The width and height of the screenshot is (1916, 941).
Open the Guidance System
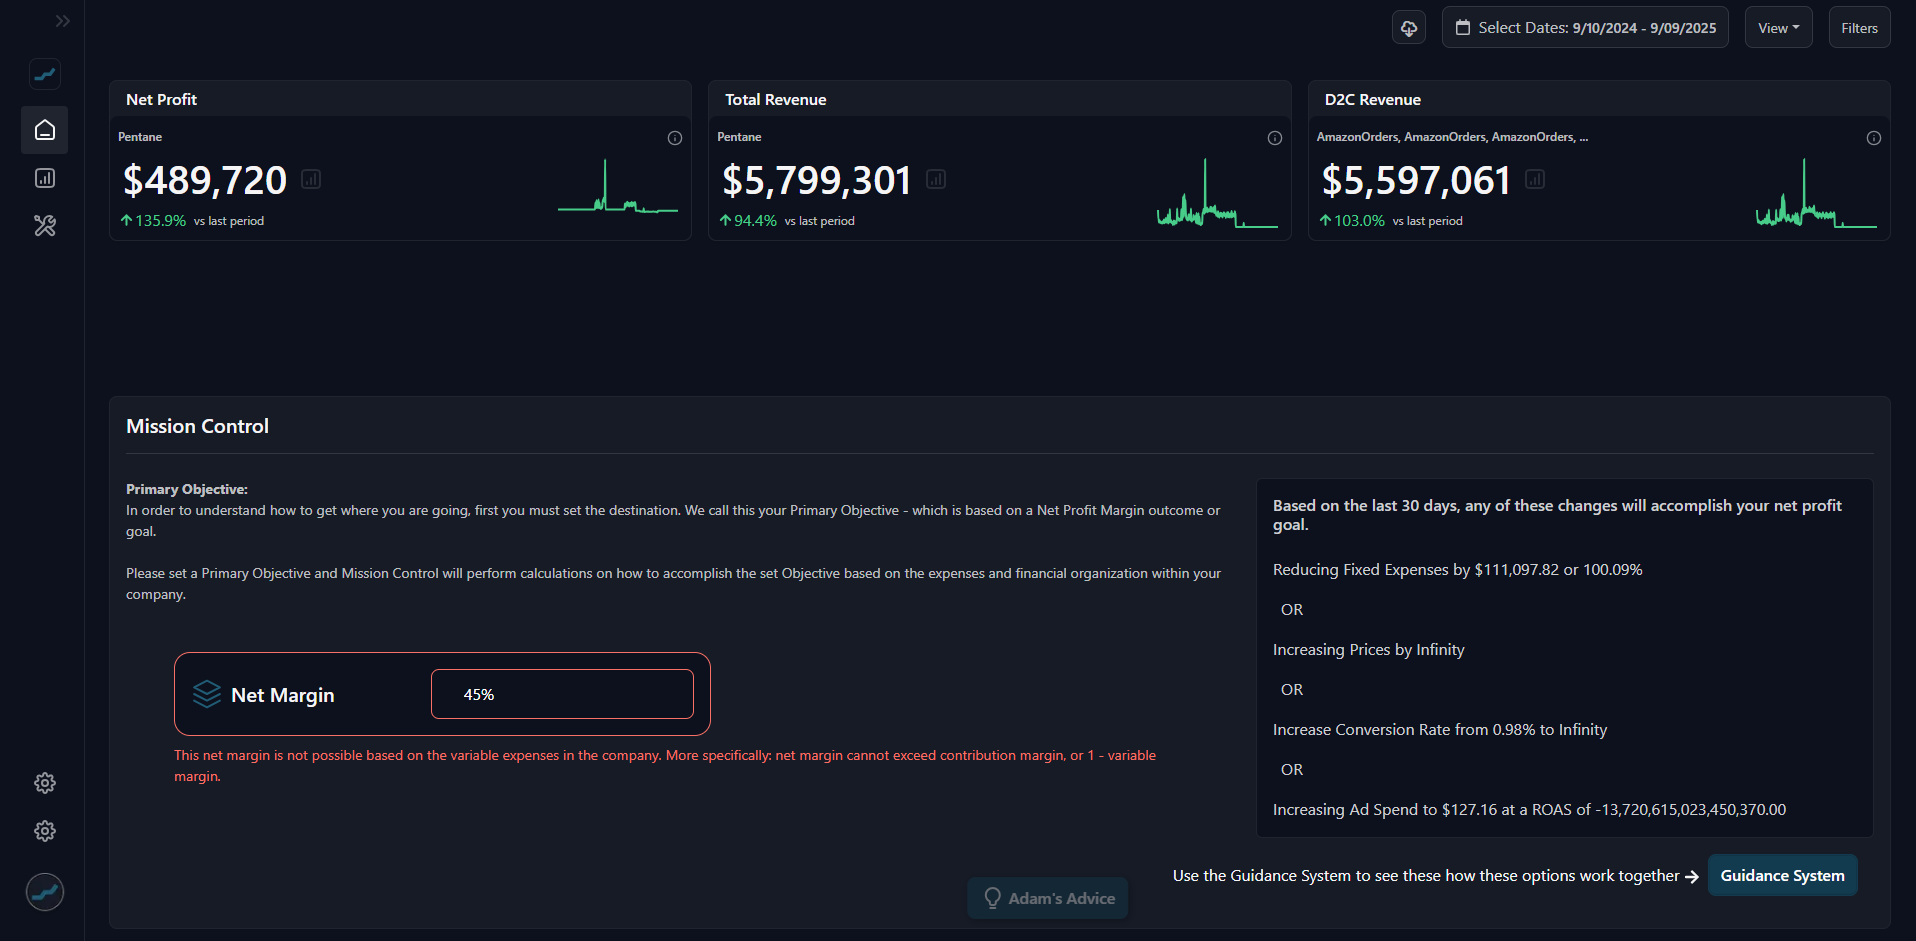click(1782, 875)
